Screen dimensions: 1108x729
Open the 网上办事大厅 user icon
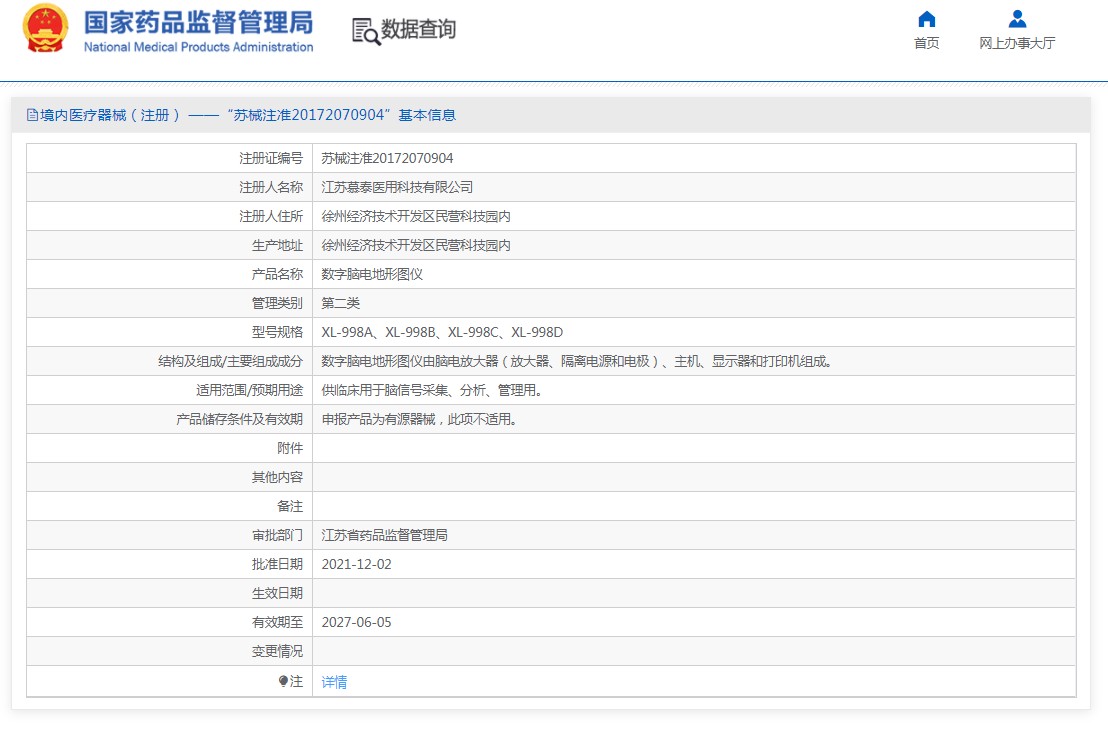coord(1017,19)
